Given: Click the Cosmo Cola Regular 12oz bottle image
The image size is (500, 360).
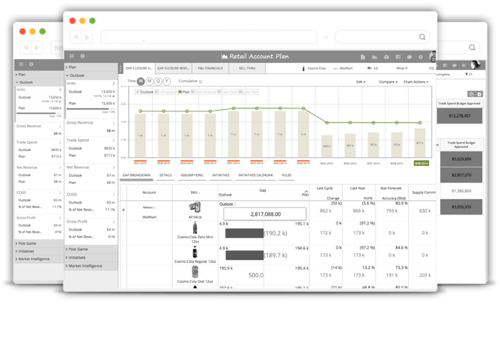Looking at the screenshot, I should pos(195,252).
